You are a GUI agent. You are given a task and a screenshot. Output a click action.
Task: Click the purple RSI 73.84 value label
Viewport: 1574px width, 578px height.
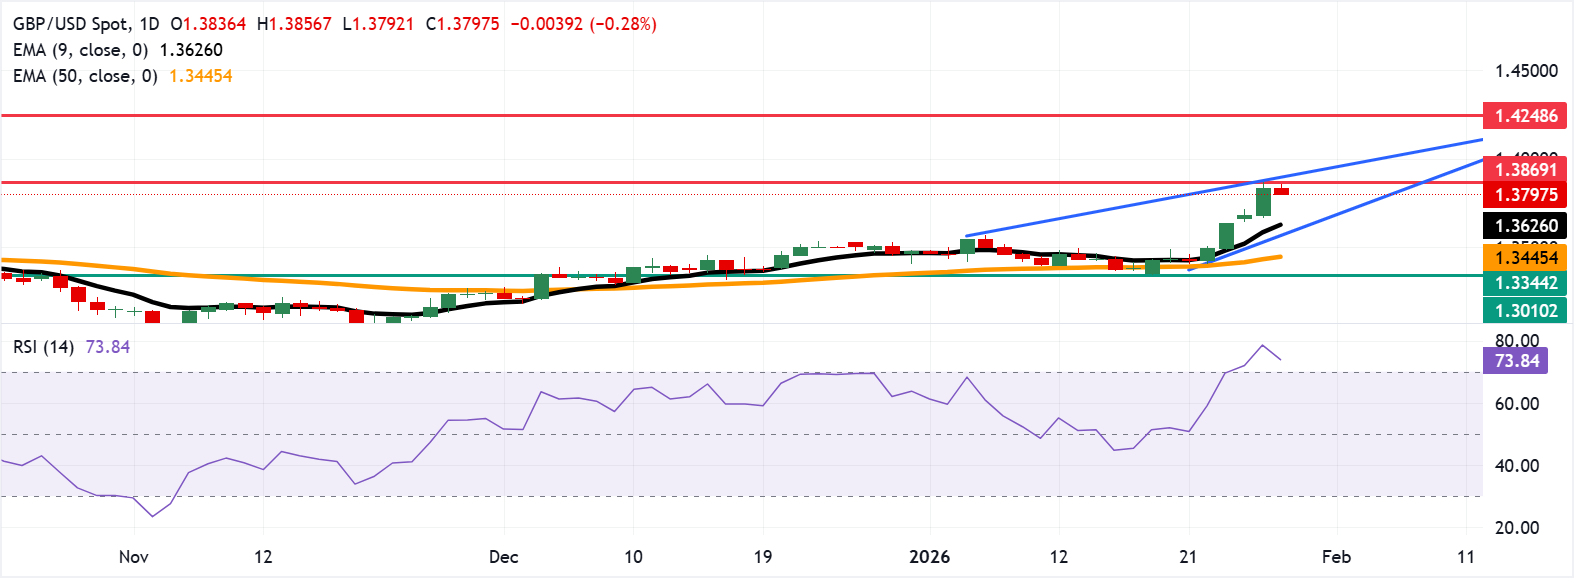pyautogui.click(x=1516, y=361)
